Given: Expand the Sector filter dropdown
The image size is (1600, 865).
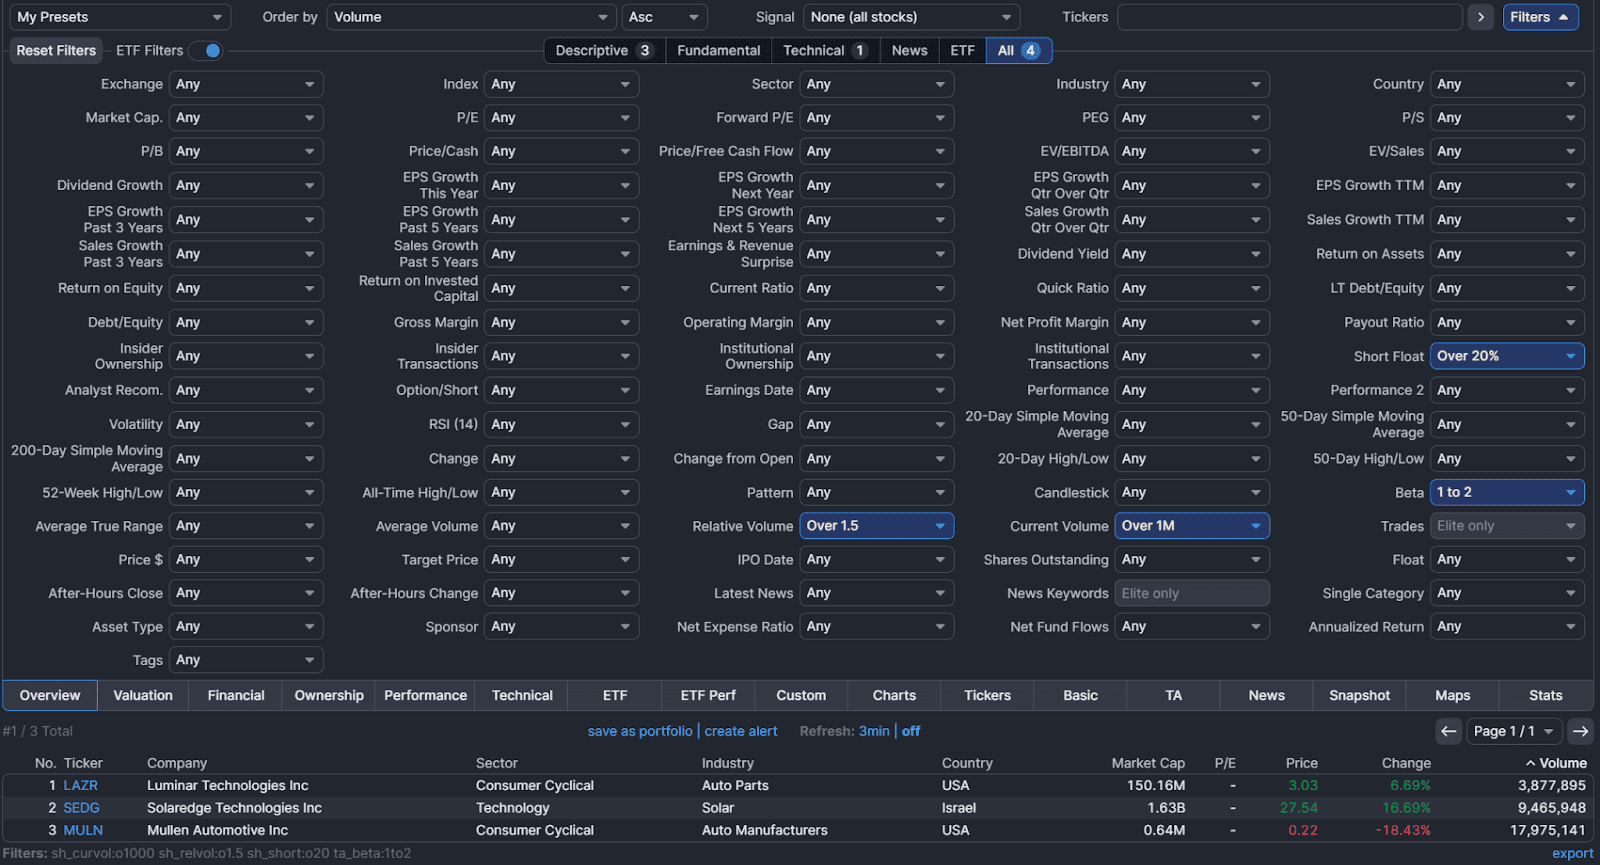Looking at the screenshot, I should click(x=877, y=84).
